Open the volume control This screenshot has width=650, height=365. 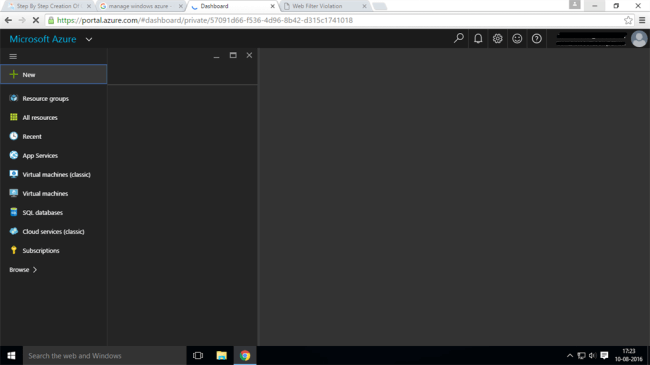pyautogui.click(x=592, y=355)
